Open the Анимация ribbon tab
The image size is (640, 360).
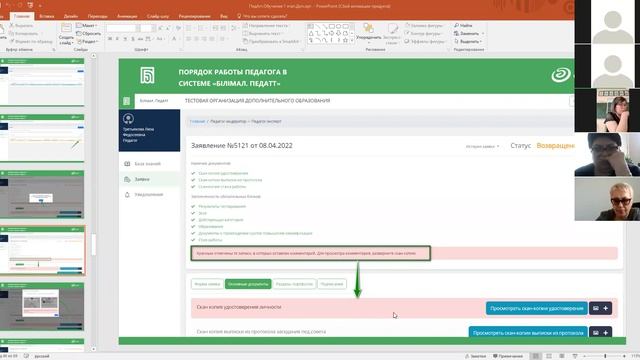(x=127, y=16)
